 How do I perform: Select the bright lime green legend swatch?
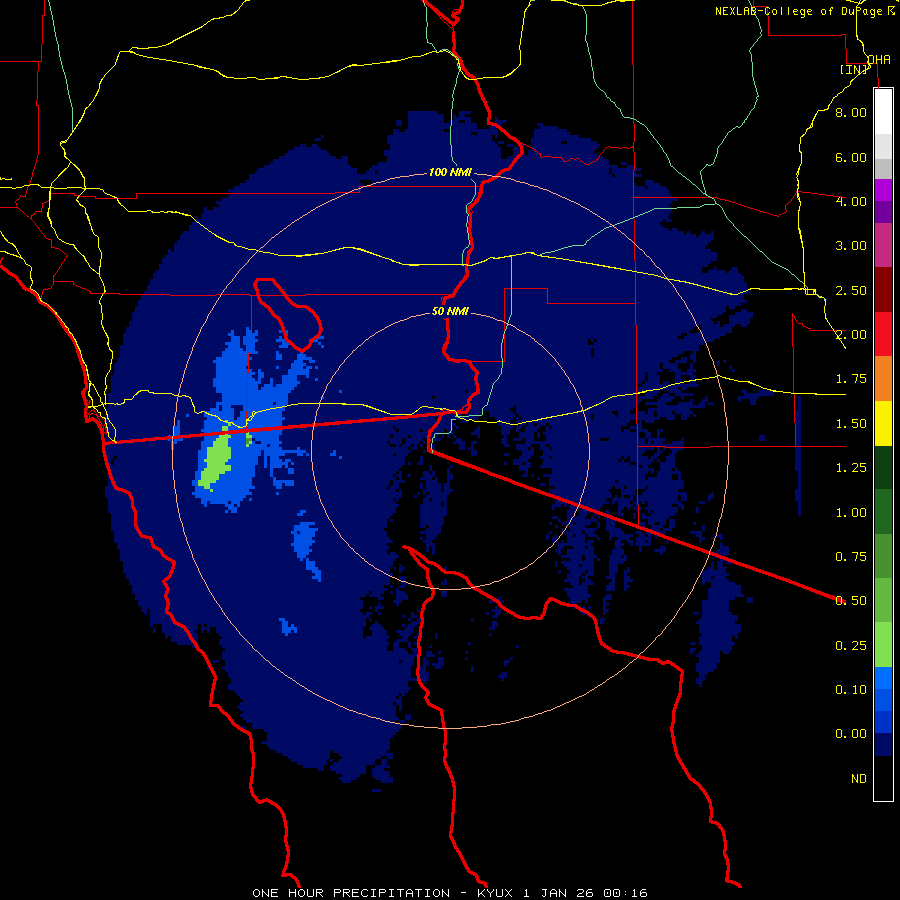tap(883, 645)
